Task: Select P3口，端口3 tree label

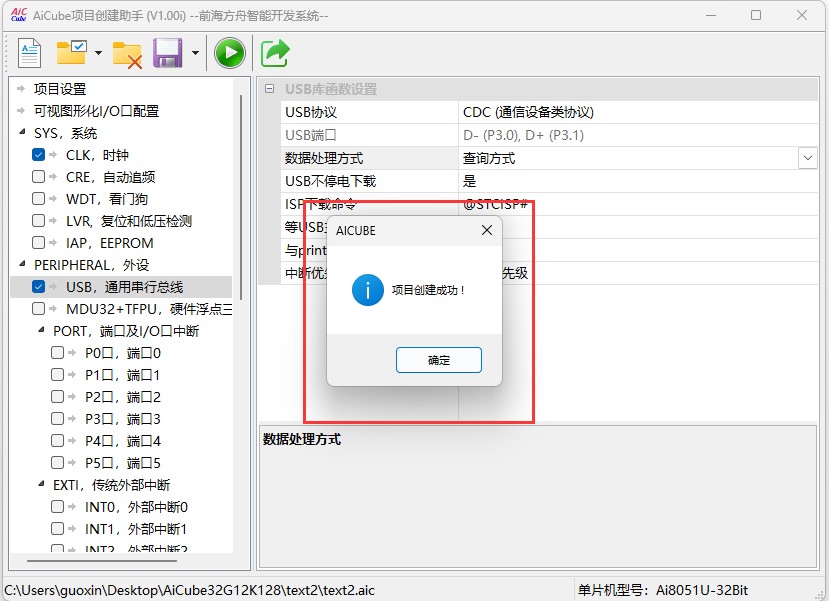Action: pyautogui.click(x=123, y=419)
